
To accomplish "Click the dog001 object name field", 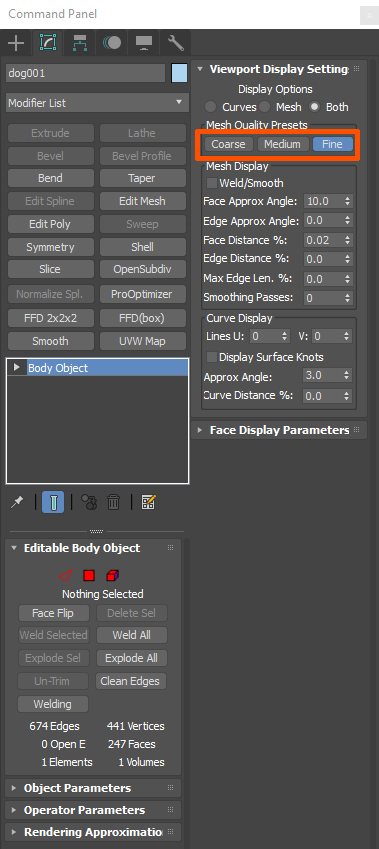I will pos(86,73).
